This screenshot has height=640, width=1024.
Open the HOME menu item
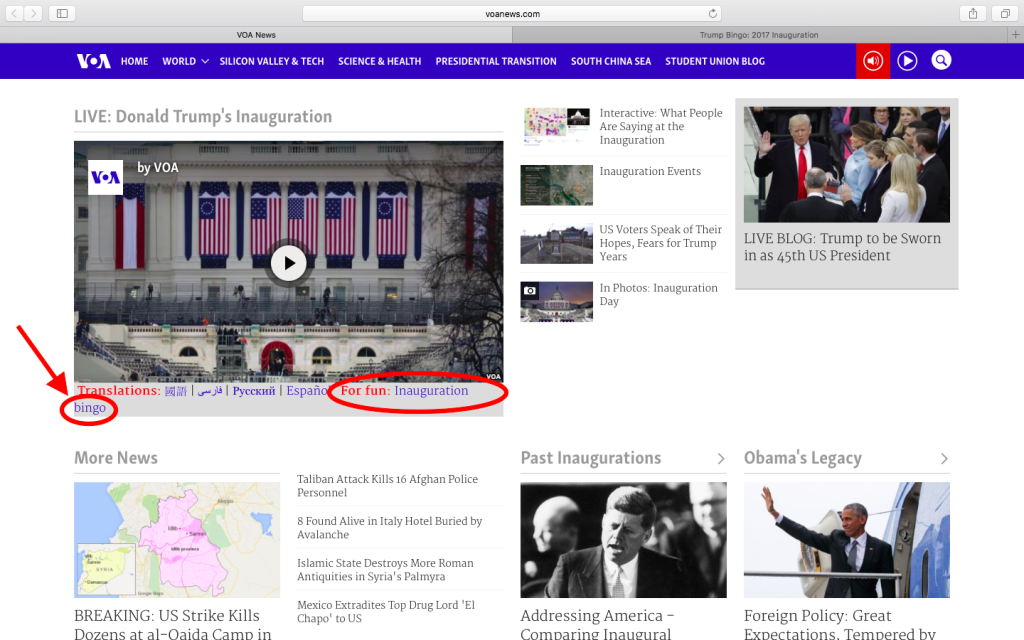135,61
